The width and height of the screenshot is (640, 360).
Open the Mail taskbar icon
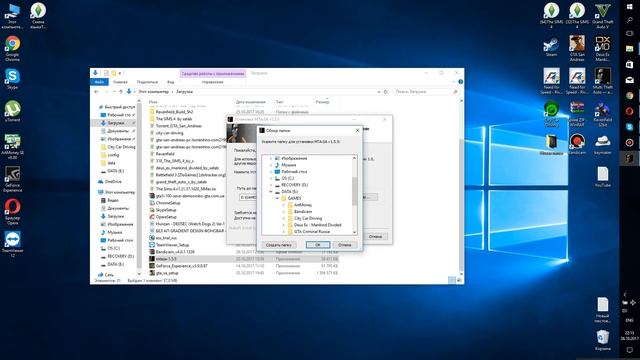point(629,80)
